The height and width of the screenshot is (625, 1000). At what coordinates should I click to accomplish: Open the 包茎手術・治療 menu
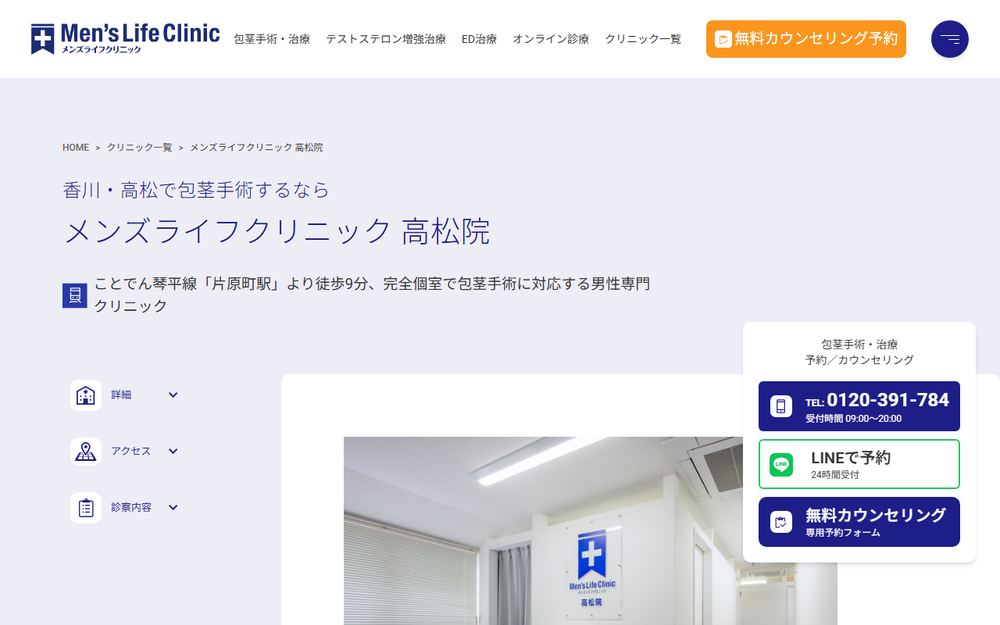coord(272,39)
